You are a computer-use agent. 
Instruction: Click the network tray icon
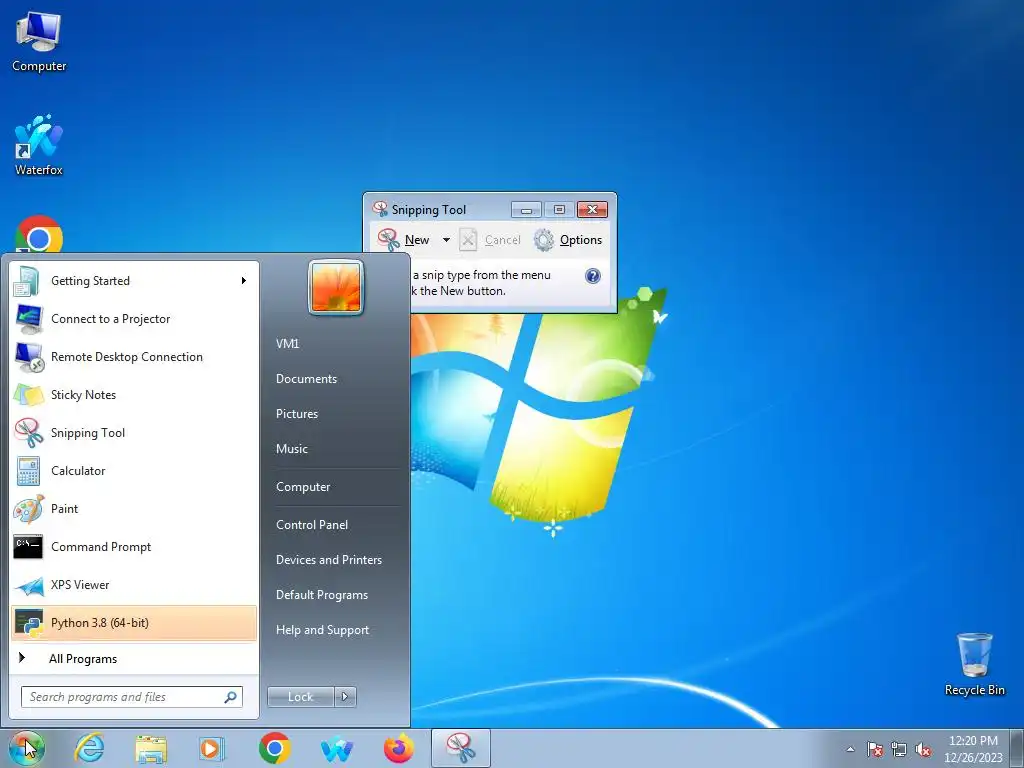(x=899, y=749)
